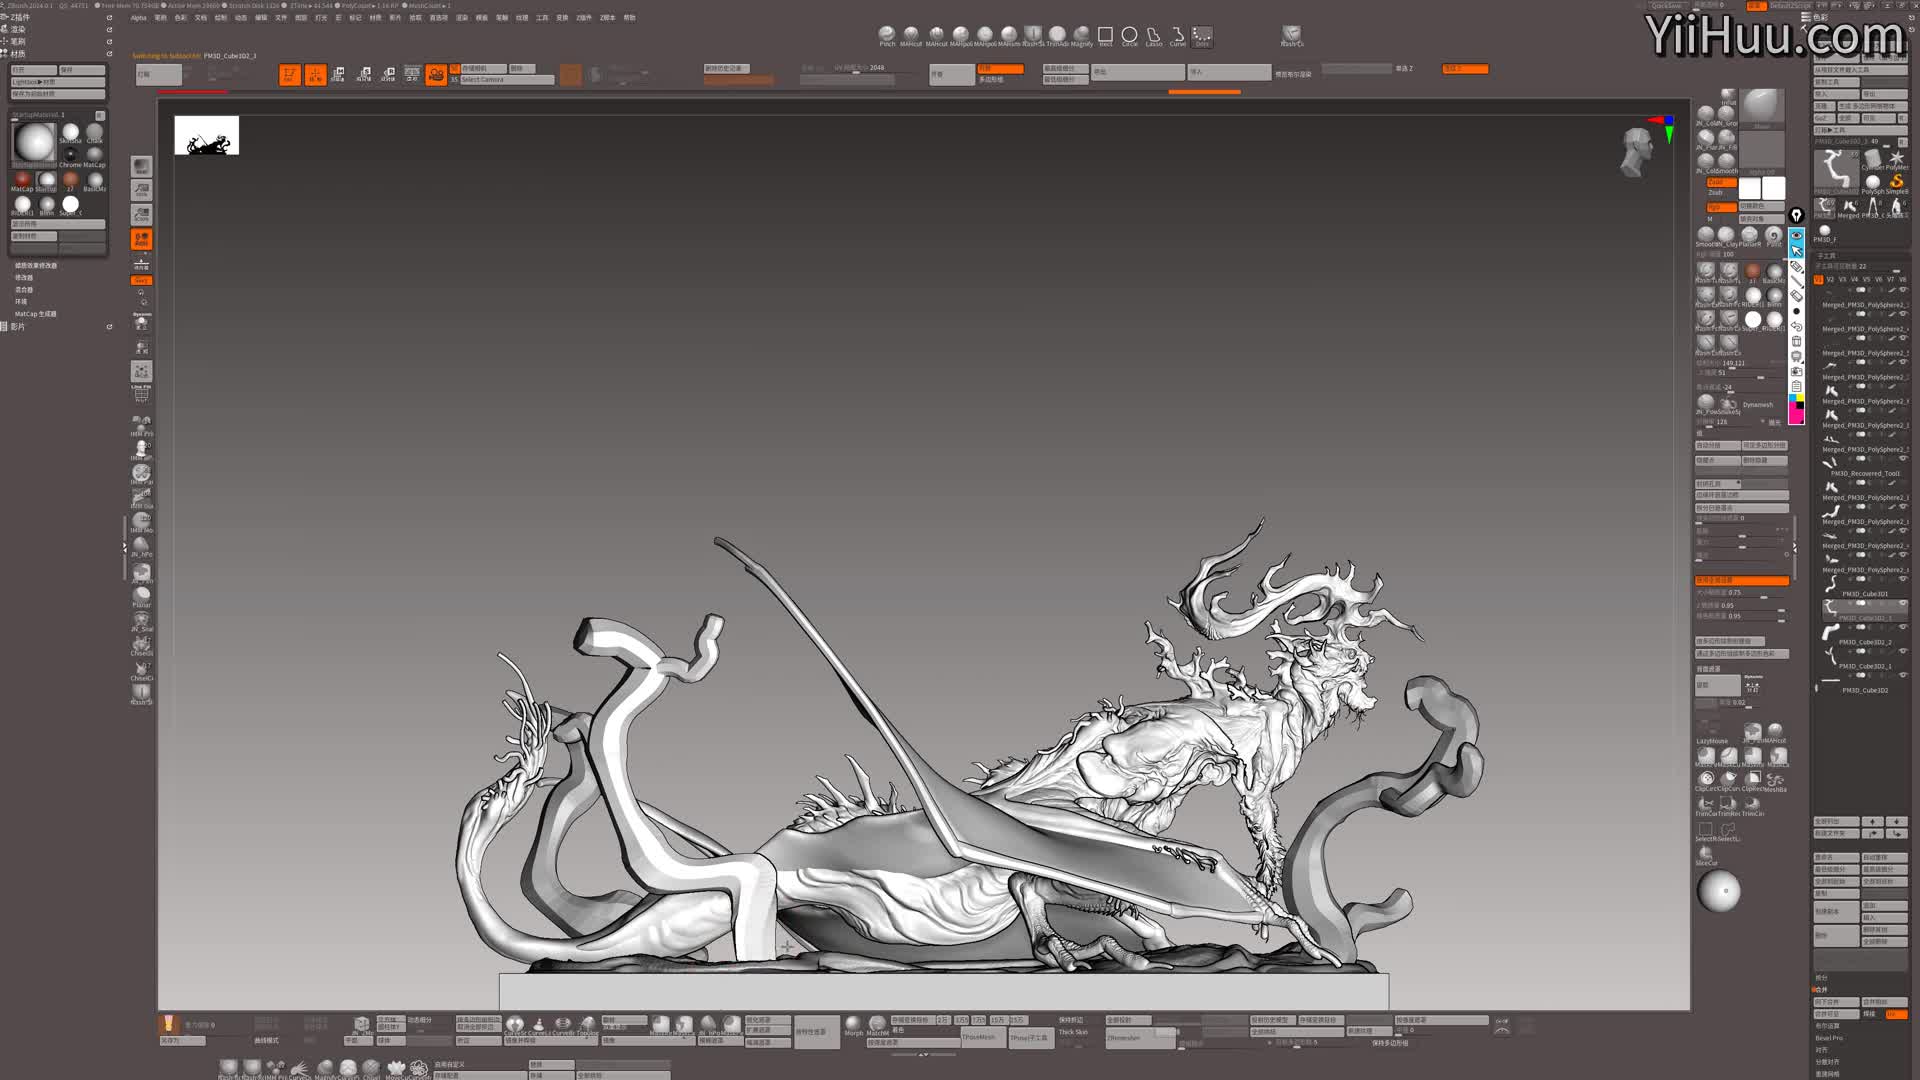Open the Select Camera dropdown
1920x1080 pixels.
coord(505,80)
